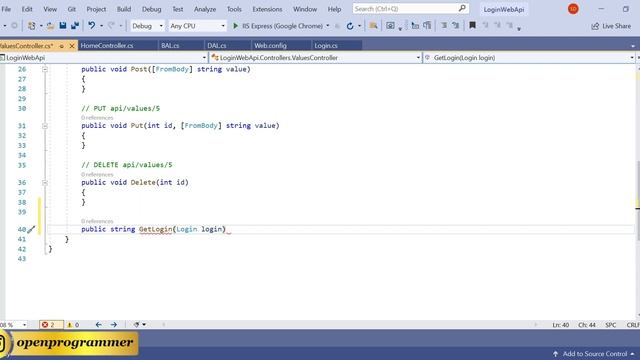Open the File menu
Viewport: 640px width, 360px height.
coord(6,9)
